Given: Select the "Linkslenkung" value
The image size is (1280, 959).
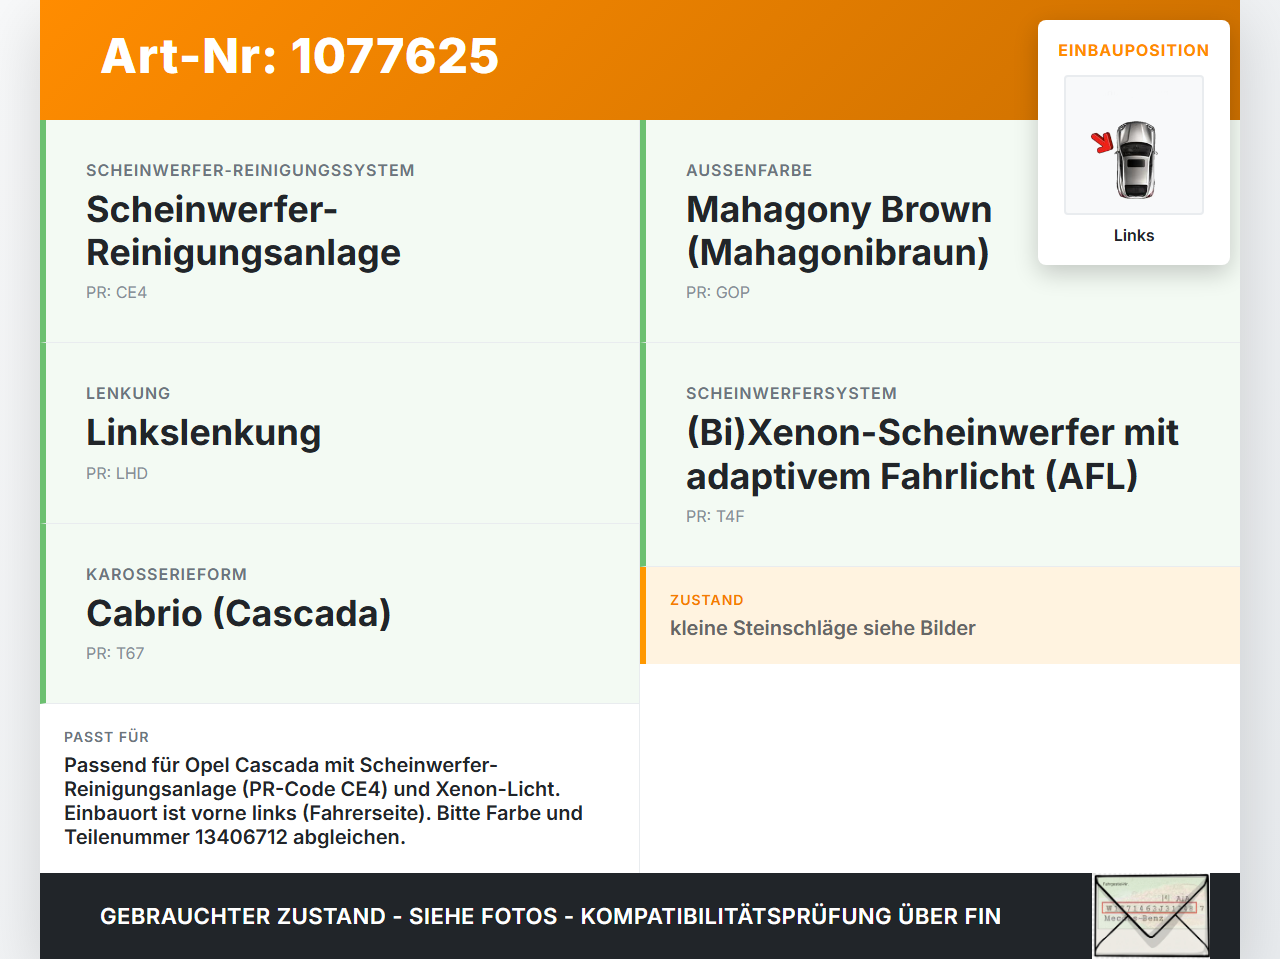Looking at the screenshot, I should pyautogui.click(x=204, y=432).
